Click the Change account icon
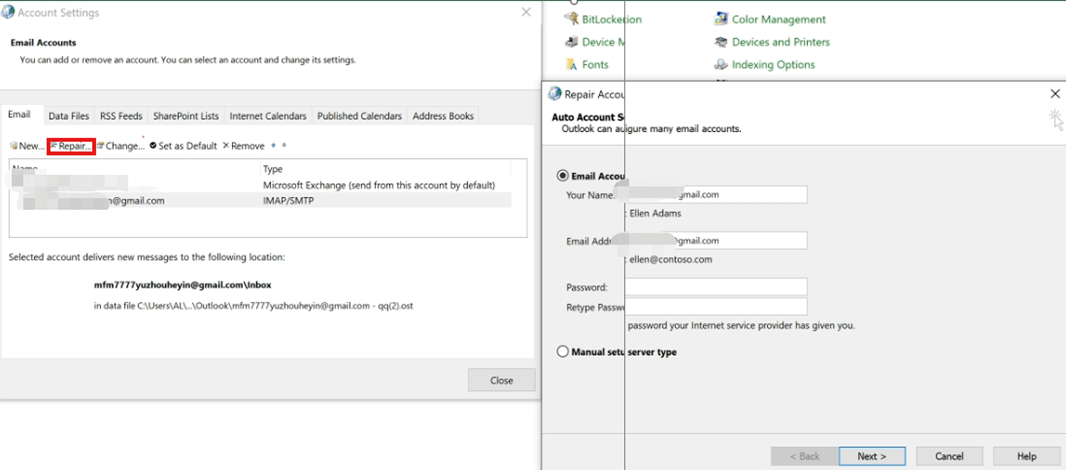1066x470 pixels. pos(100,146)
